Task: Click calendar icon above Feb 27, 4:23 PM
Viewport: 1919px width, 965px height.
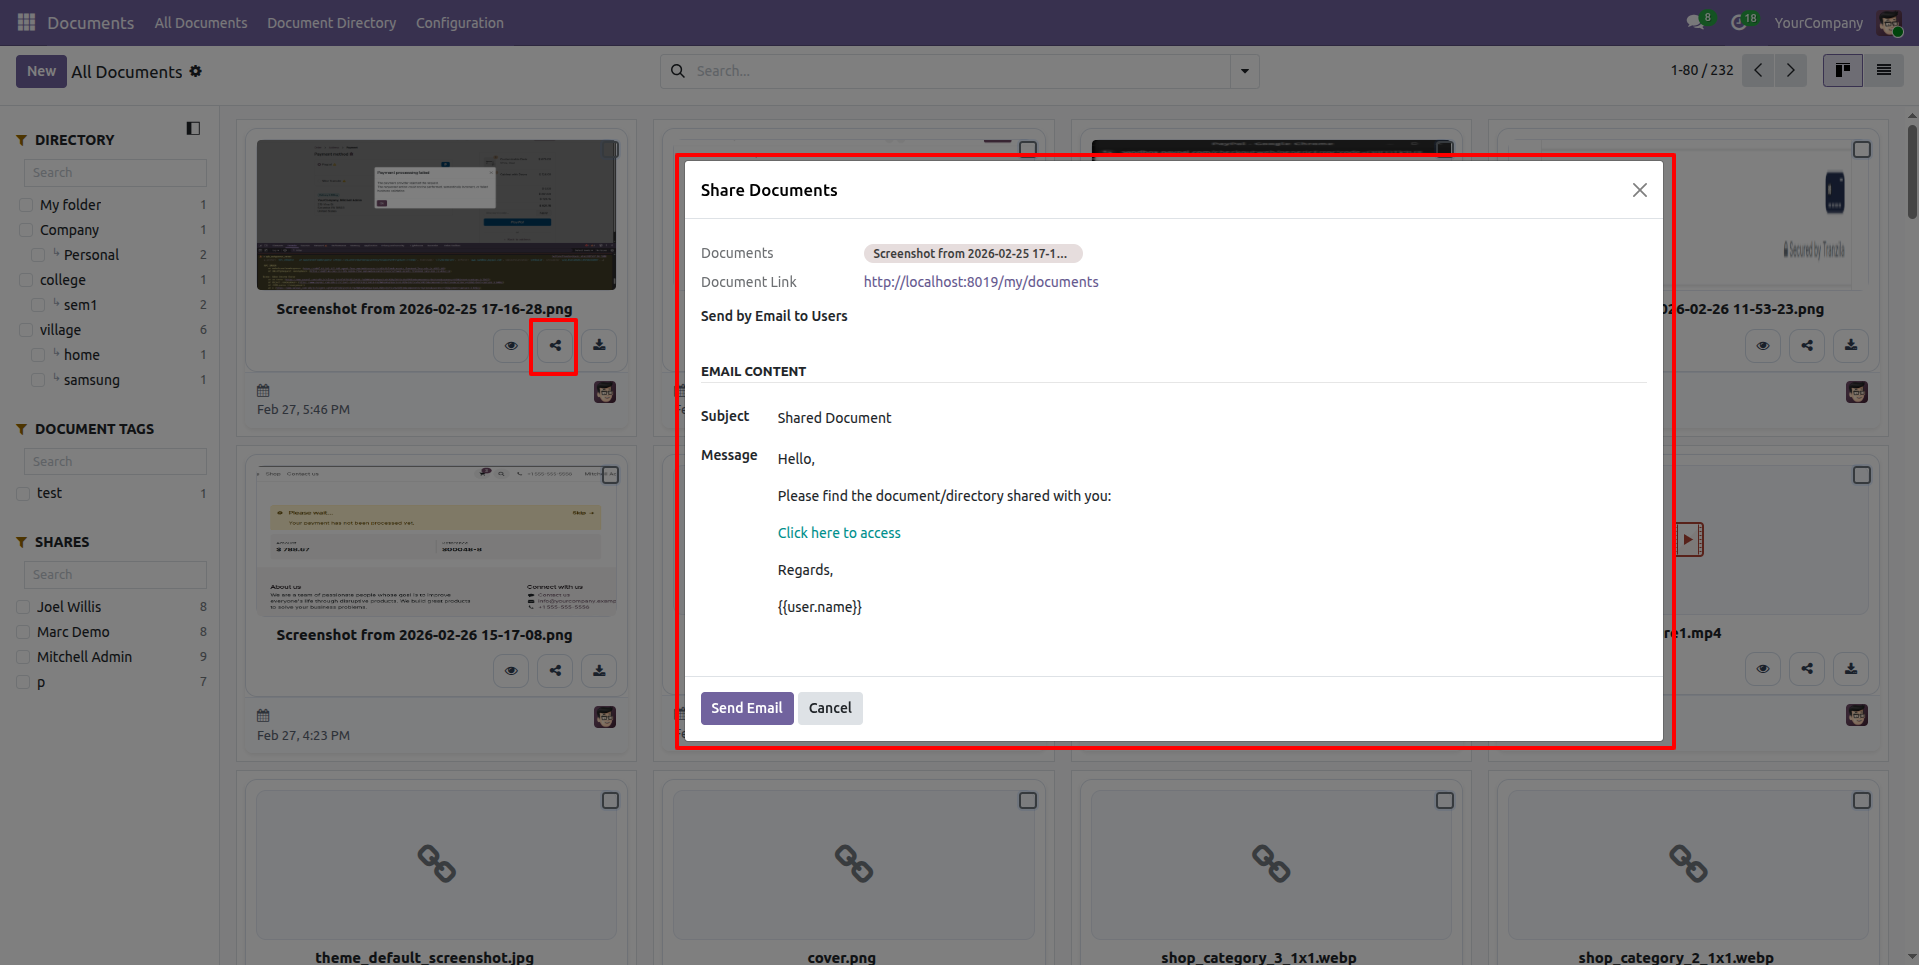Action: coord(264,715)
